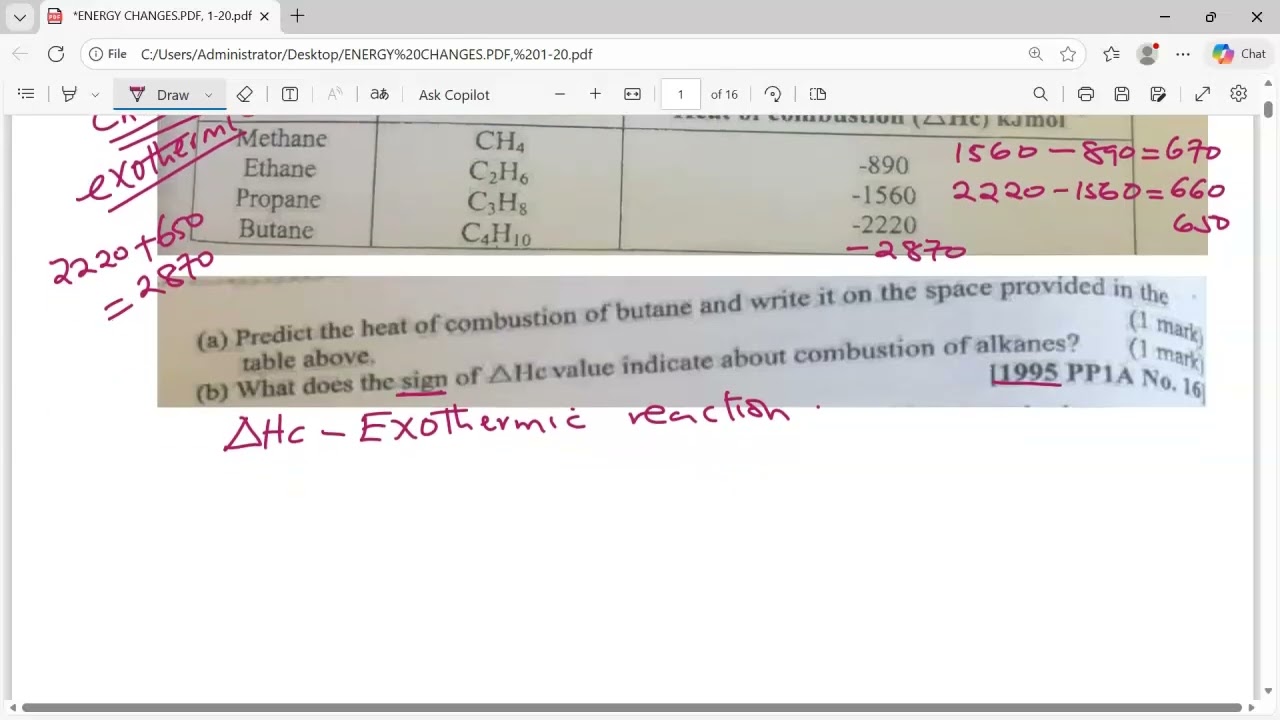Viewport: 1280px width, 720px height.
Task: Click Save as icon
Action: coord(1158,94)
